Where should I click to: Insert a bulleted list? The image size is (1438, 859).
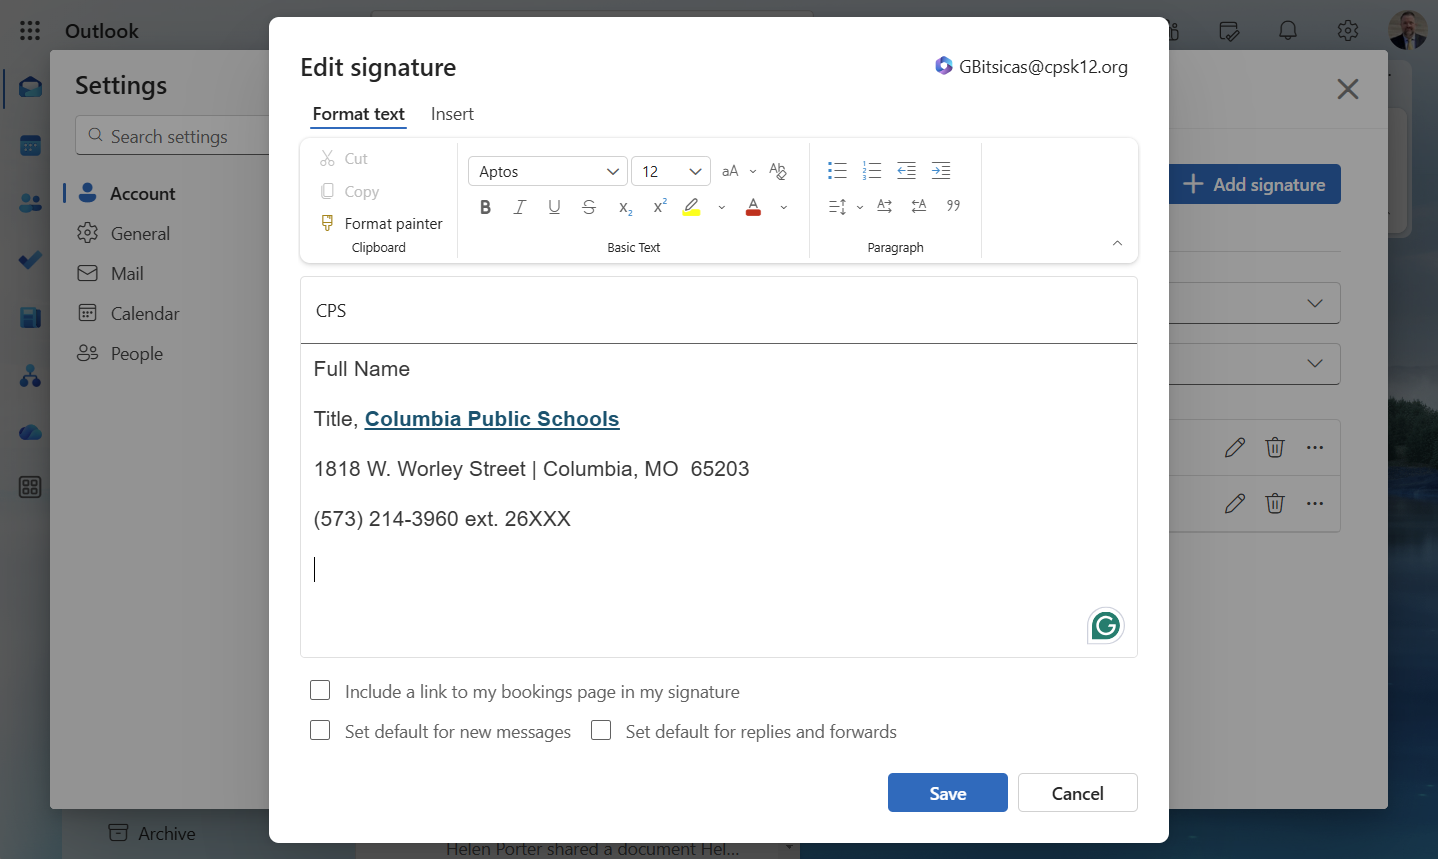[x=837, y=171]
